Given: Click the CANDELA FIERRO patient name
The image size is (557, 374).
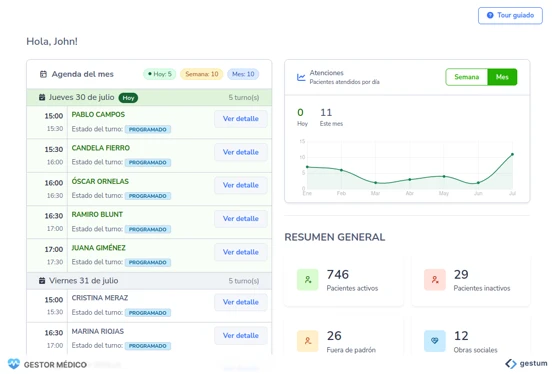Looking at the screenshot, I should tap(101, 148).
